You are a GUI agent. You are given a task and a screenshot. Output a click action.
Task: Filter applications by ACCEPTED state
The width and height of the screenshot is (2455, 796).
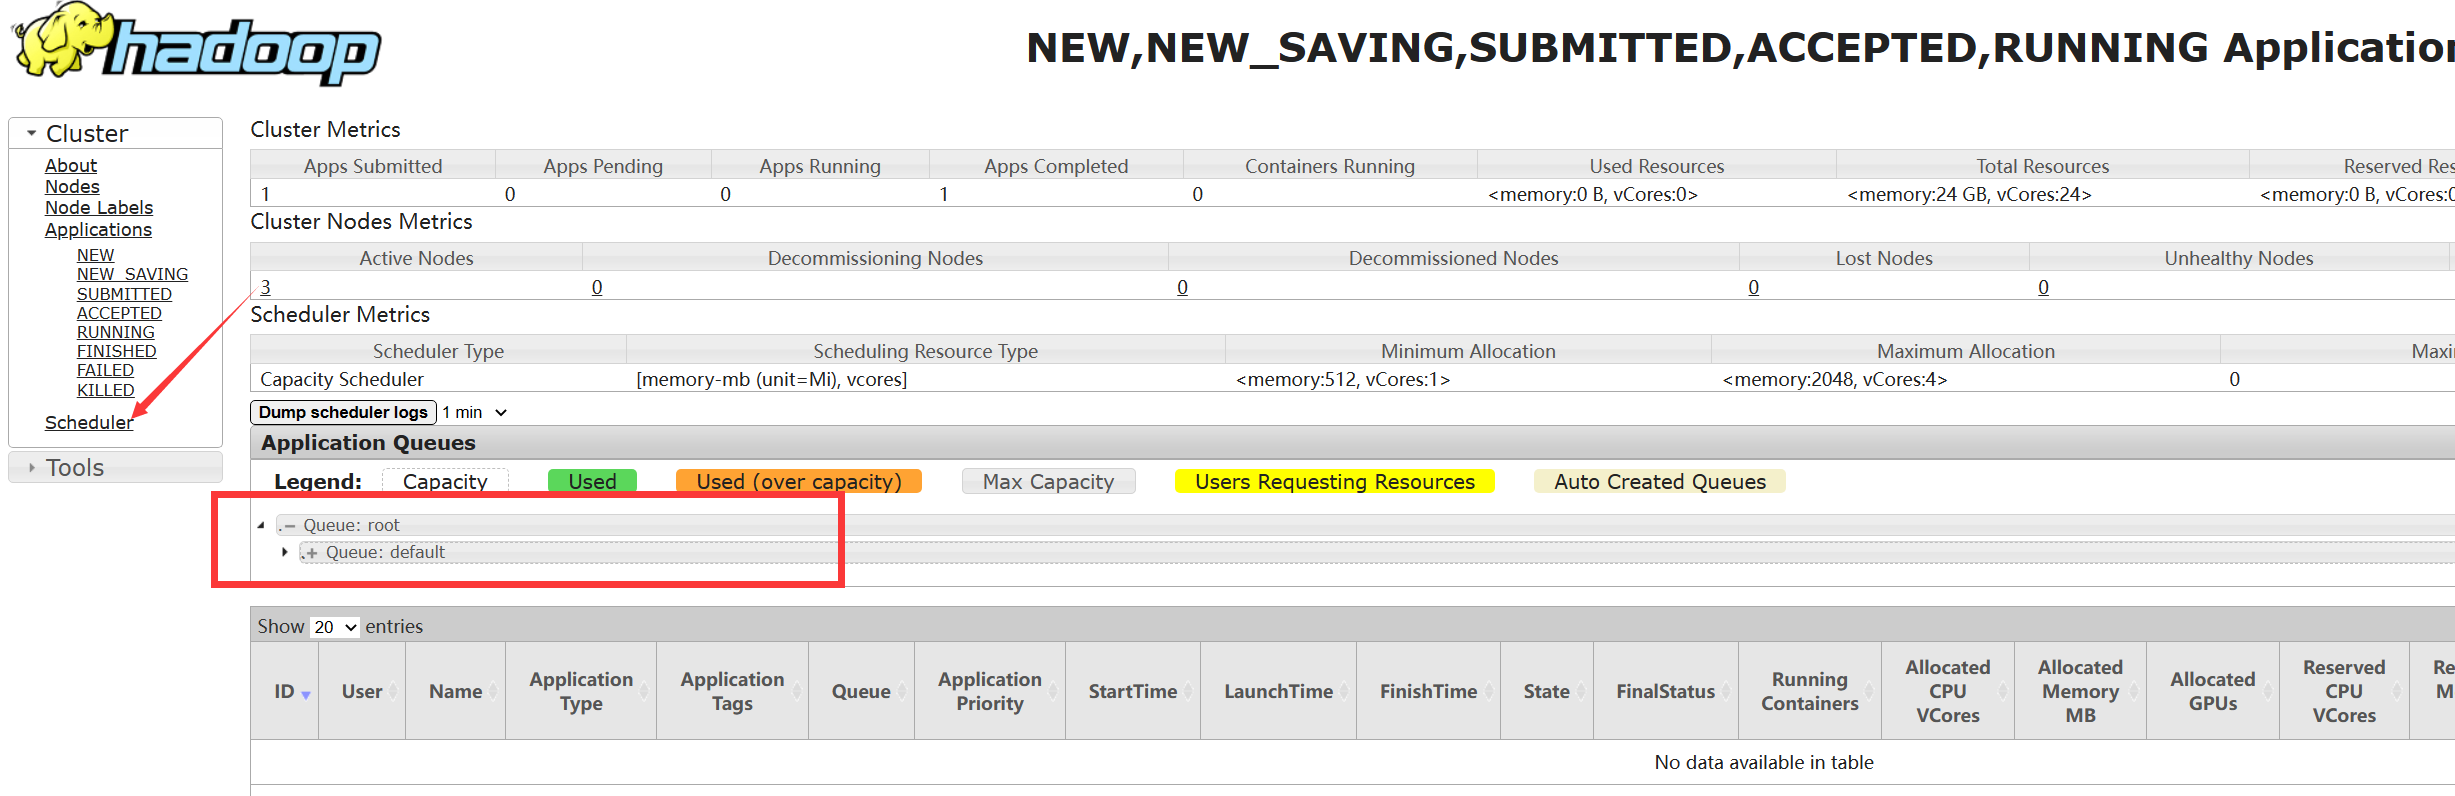tap(119, 313)
